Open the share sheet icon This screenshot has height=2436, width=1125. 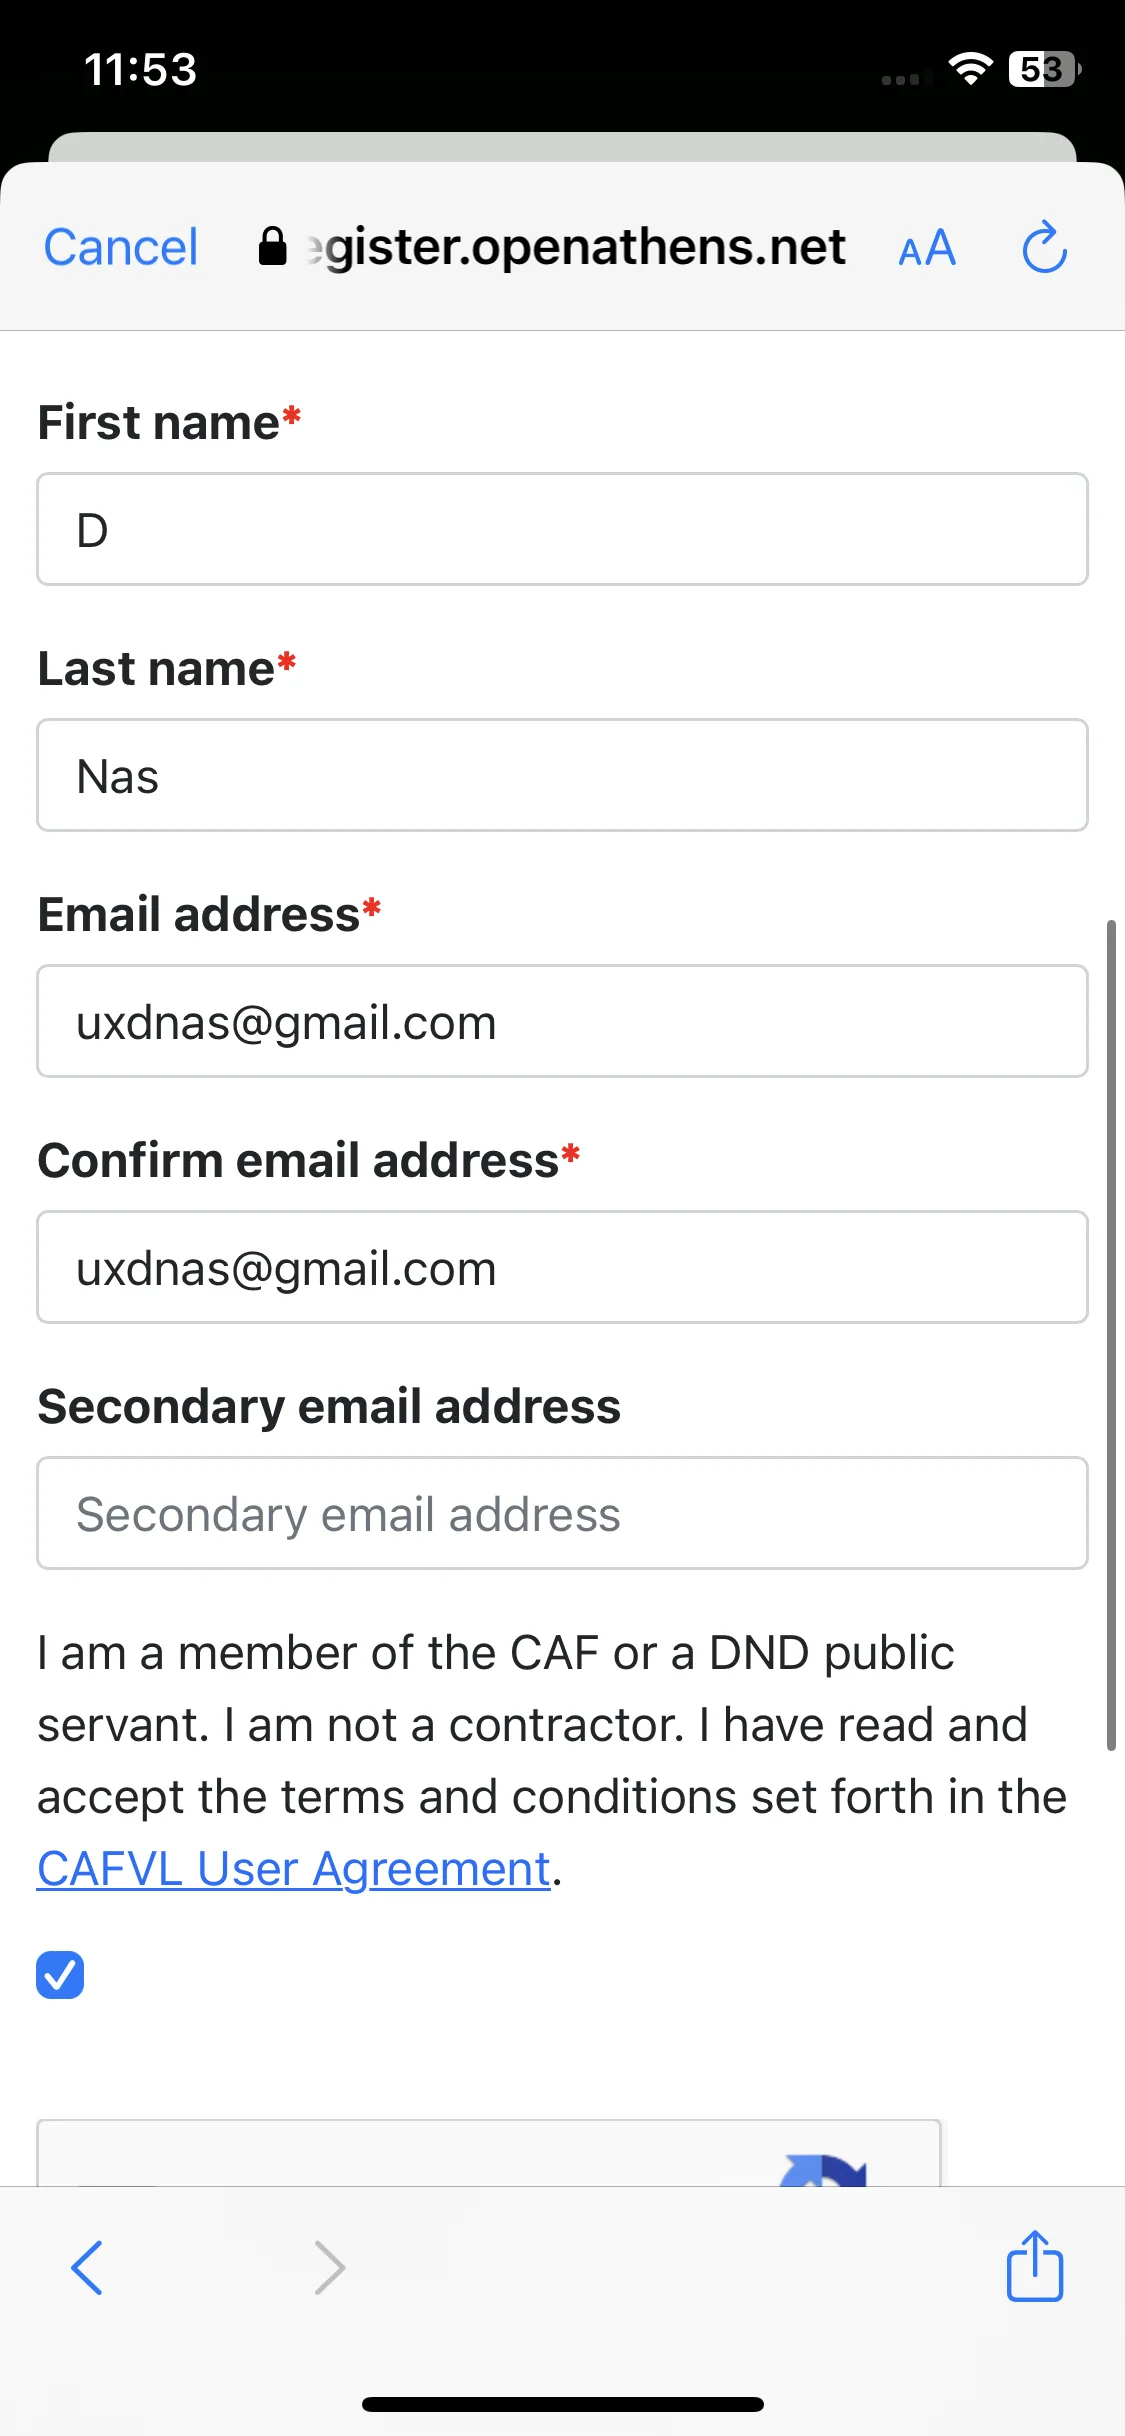1034,2265
